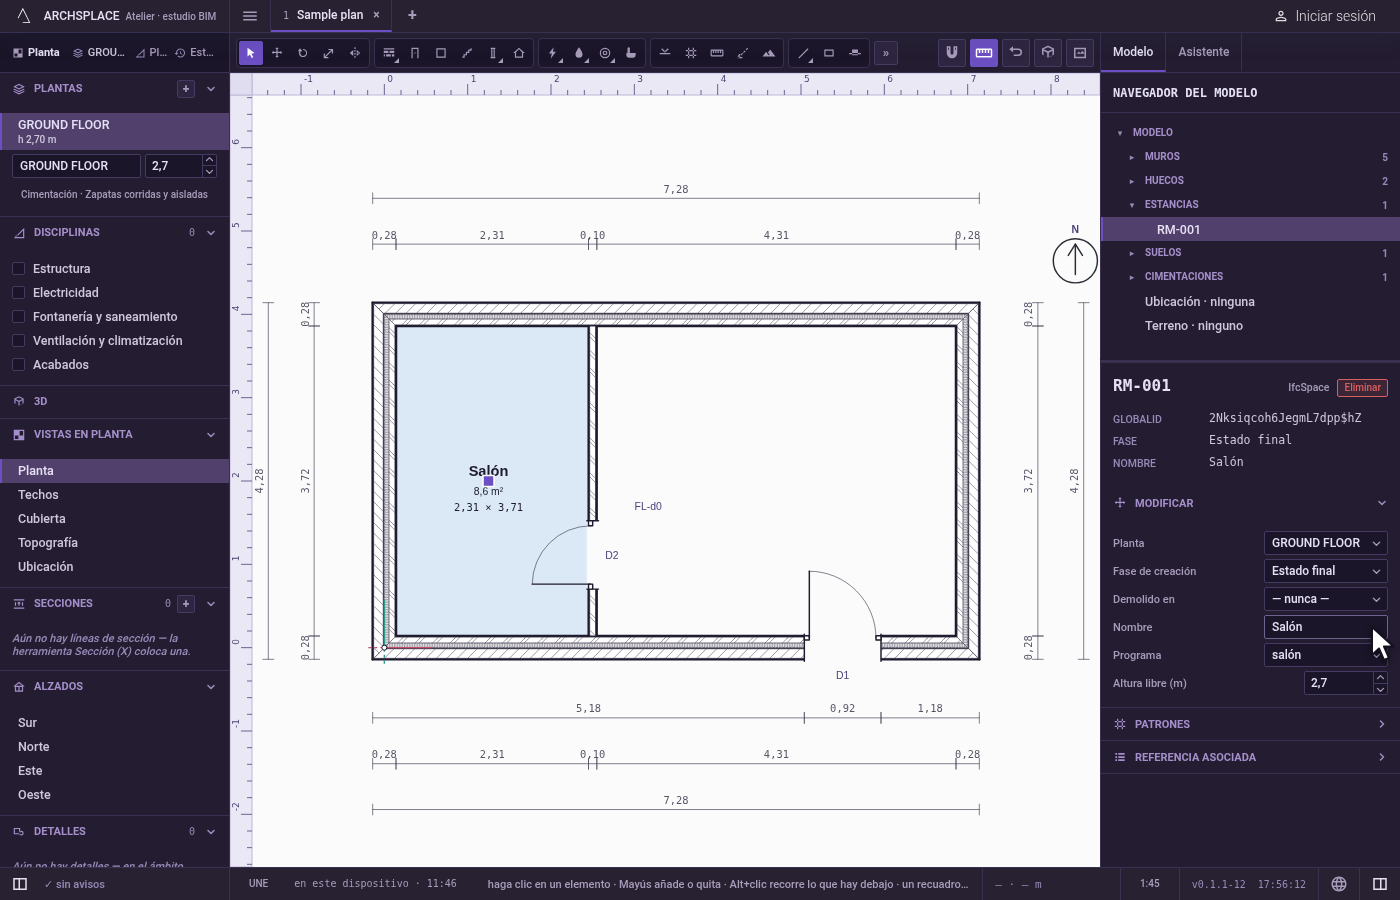This screenshot has width=1400, height=900.
Task: Open the Fase de creación dropdown
Action: pyautogui.click(x=1326, y=571)
